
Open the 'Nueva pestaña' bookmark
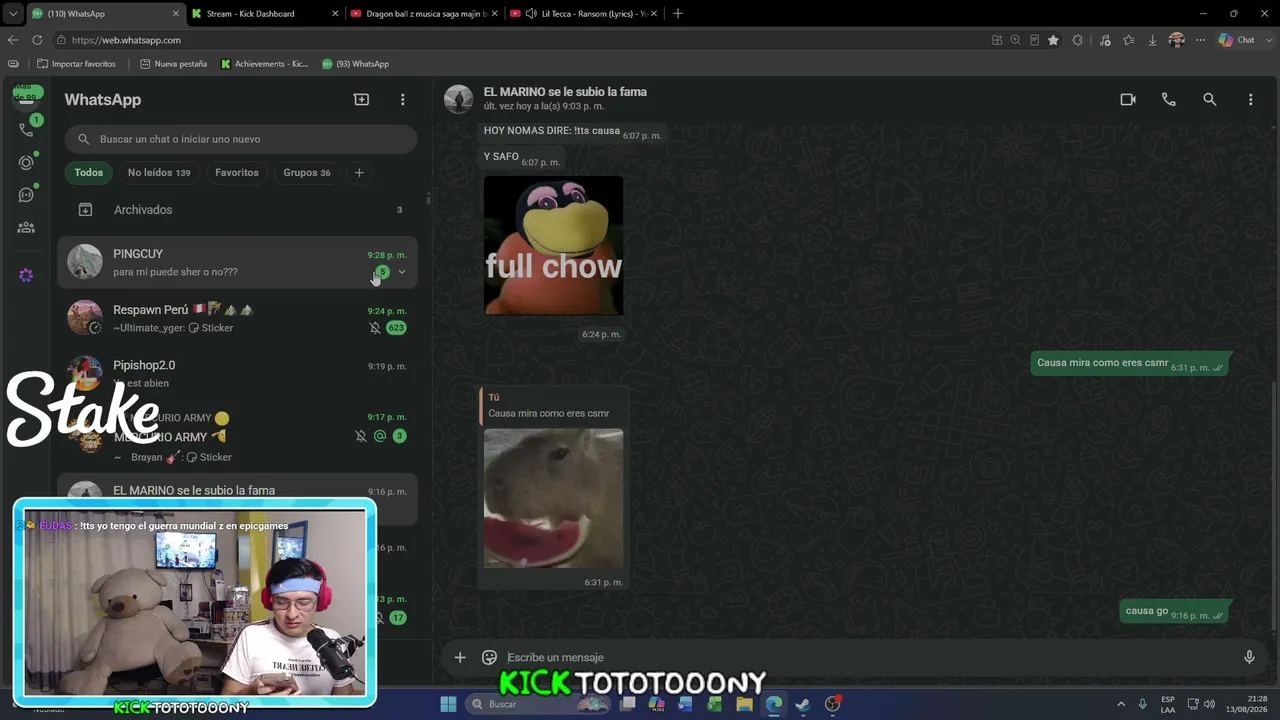click(x=174, y=64)
